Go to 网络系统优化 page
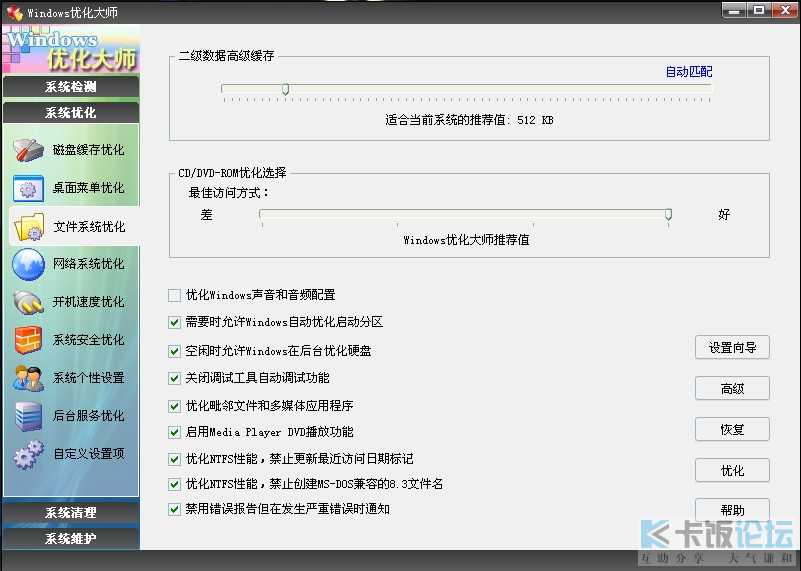Screen dimensions: 801x571 coord(88,264)
